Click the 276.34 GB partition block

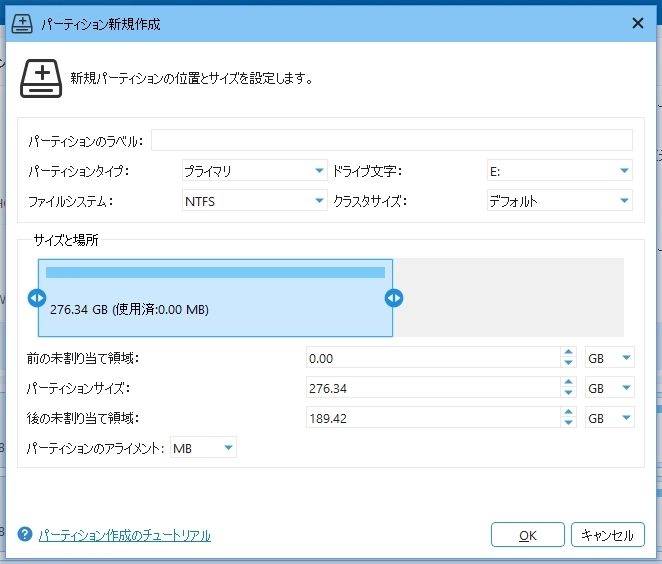(x=215, y=298)
